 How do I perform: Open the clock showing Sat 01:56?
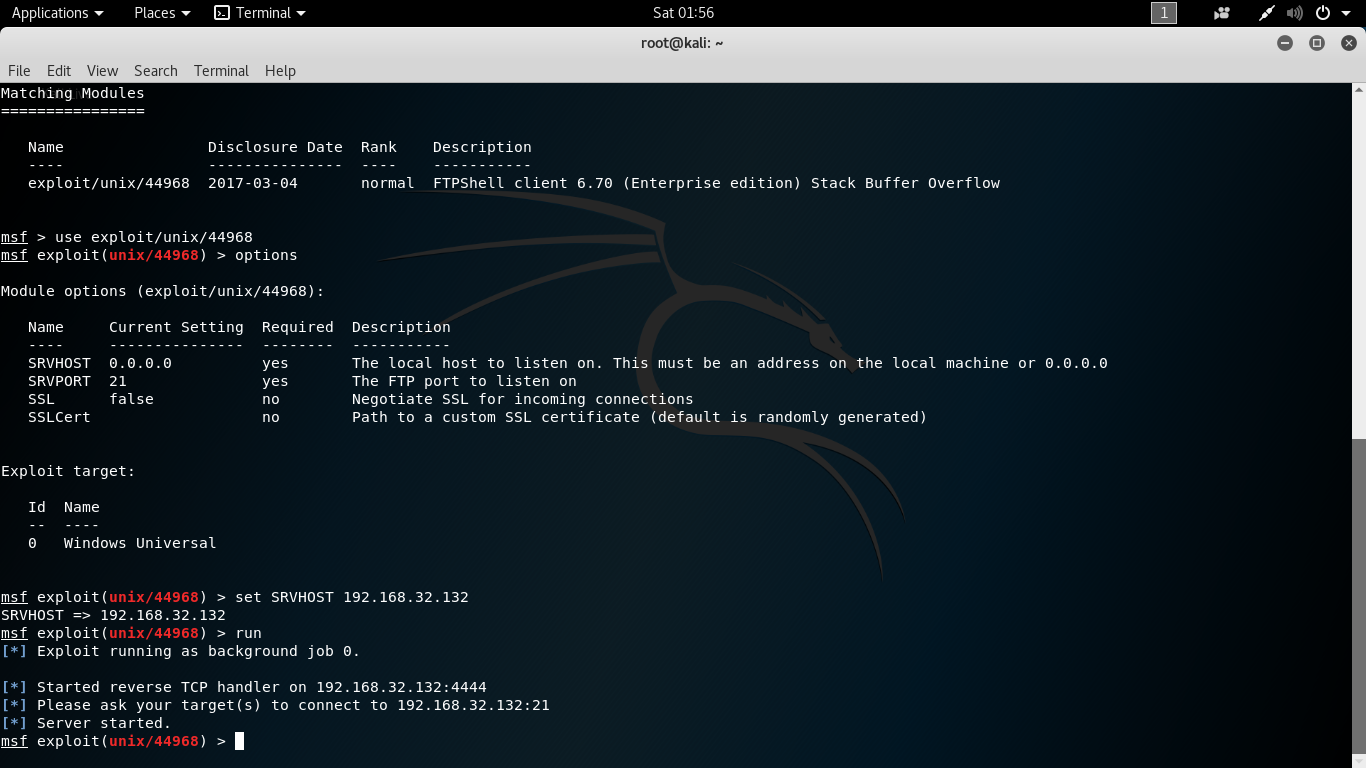pyautogui.click(x=683, y=13)
